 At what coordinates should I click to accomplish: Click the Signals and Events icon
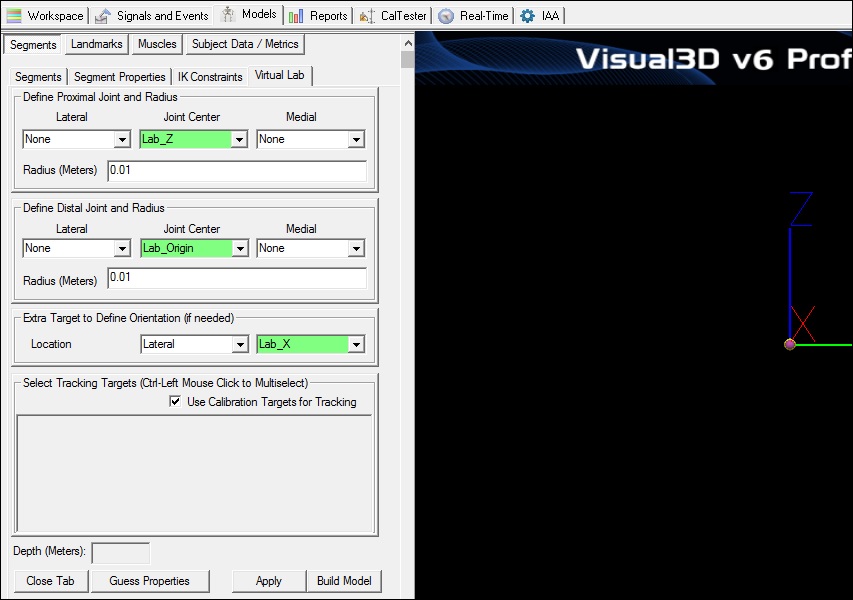pyautogui.click(x=102, y=16)
